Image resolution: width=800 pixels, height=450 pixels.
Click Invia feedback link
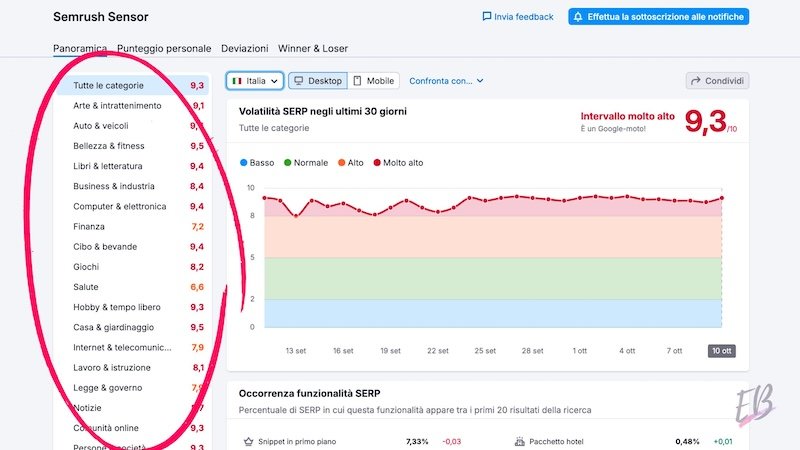click(518, 17)
